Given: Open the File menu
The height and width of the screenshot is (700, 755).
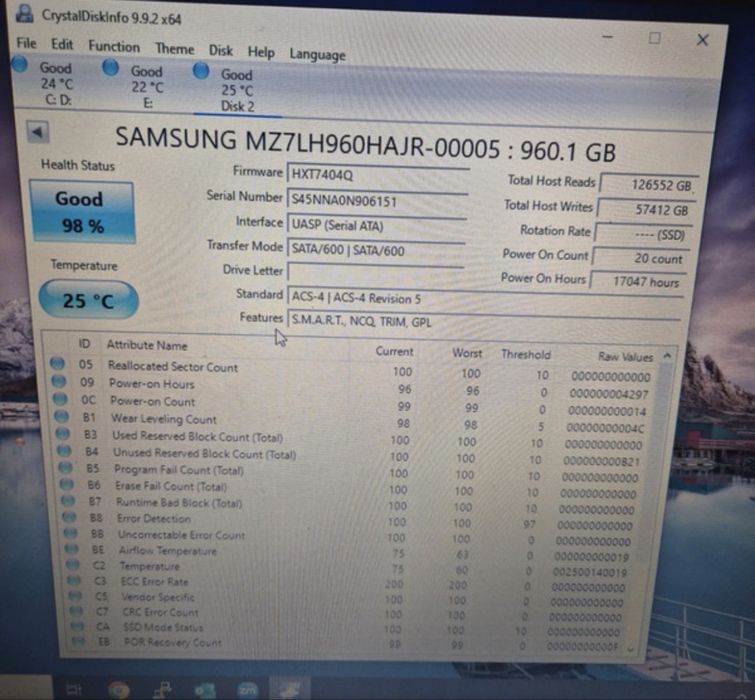Looking at the screenshot, I should click(x=26, y=43).
